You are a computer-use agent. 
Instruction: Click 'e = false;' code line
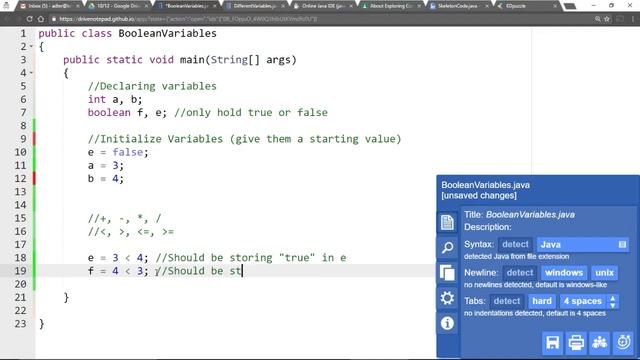tap(118, 152)
